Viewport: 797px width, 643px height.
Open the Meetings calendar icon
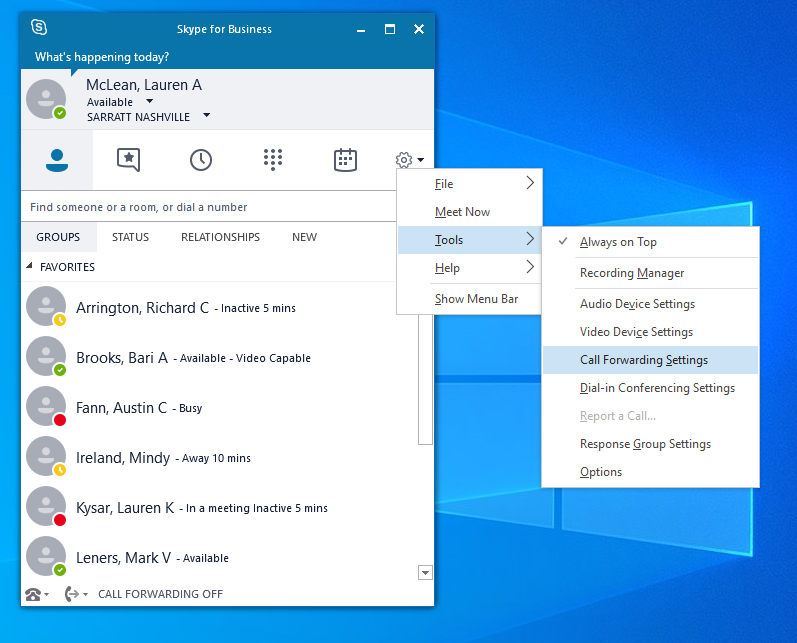tap(345, 160)
